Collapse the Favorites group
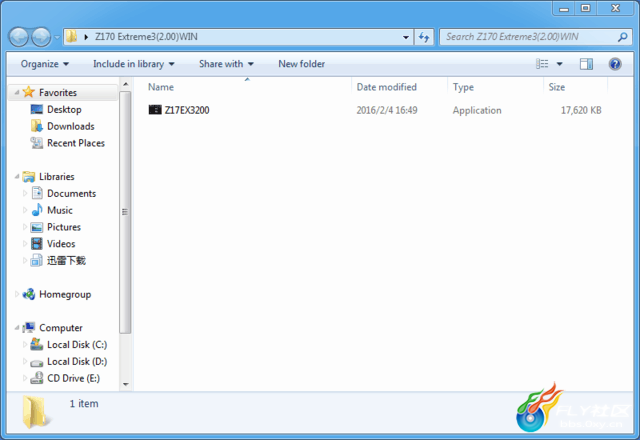The width and height of the screenshot is (640, 440). [17, 93]
